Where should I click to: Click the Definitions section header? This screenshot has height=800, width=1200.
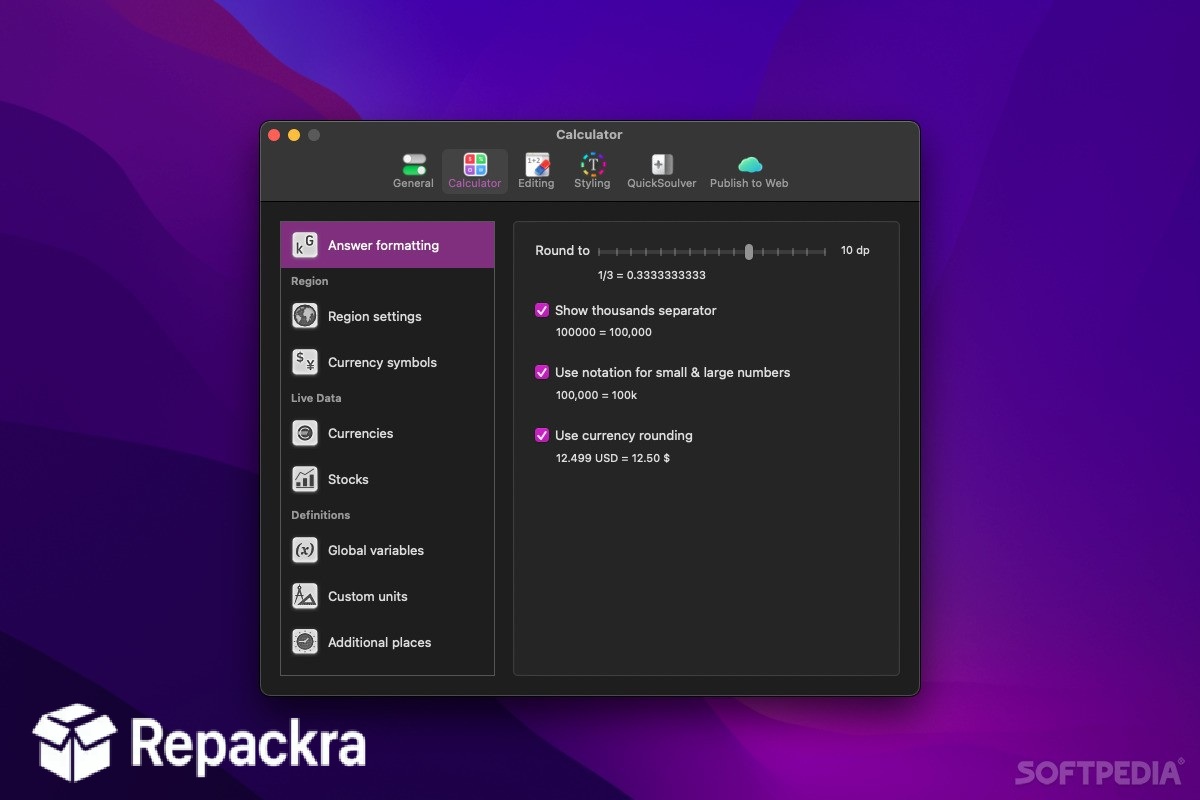pyautogui.click(x=321, y=515)
